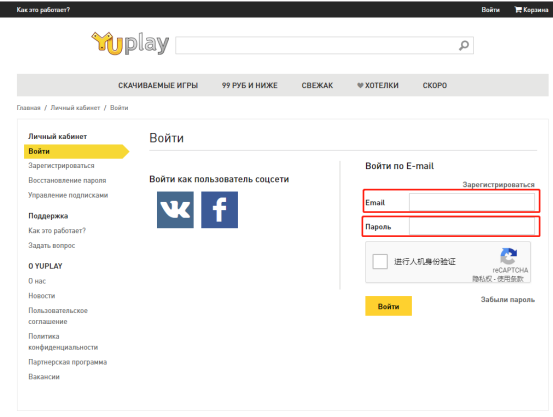Viewport: 553px width, 417px height.
Task: Click the Забыли пароль link
Action: [508, 300]
